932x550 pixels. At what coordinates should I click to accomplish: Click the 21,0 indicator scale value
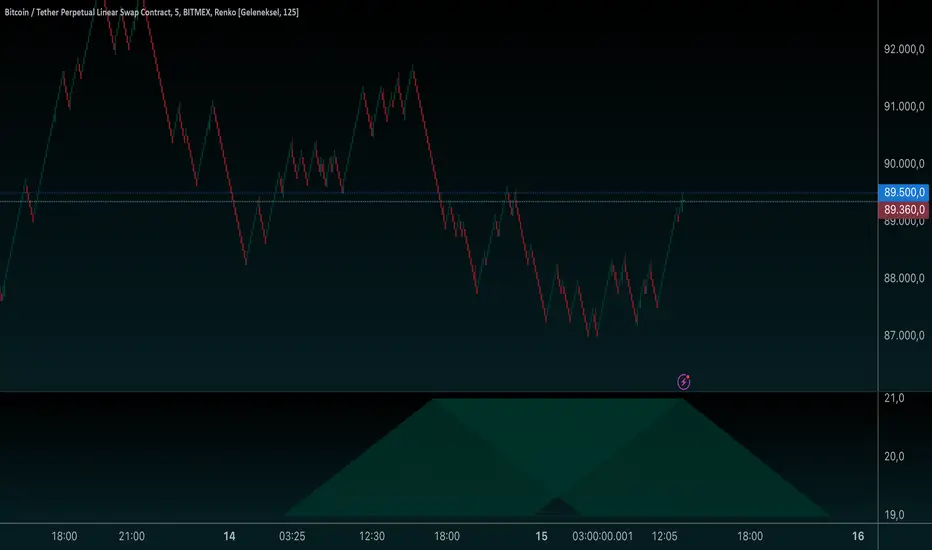(894, 398)
